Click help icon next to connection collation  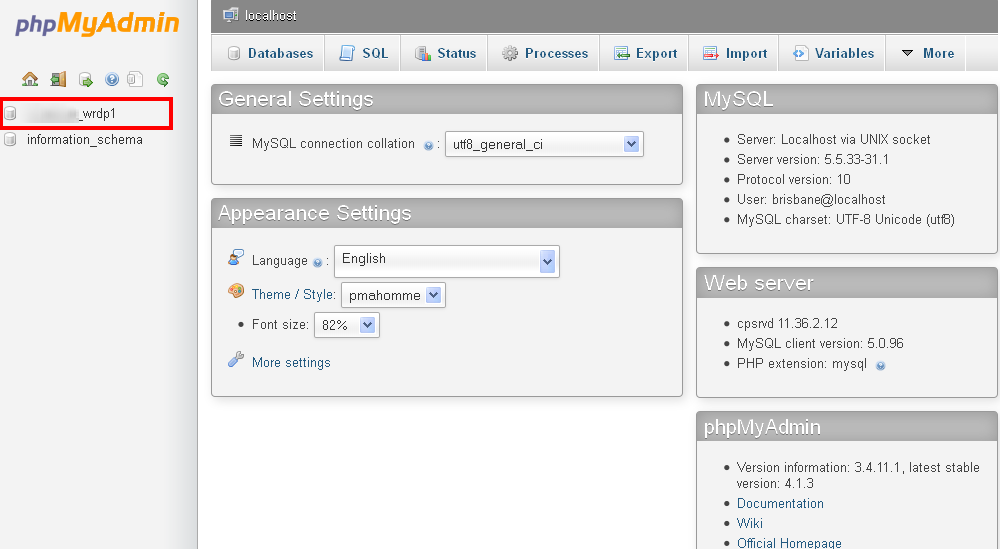pyautogui.click(x=429, y=146)
